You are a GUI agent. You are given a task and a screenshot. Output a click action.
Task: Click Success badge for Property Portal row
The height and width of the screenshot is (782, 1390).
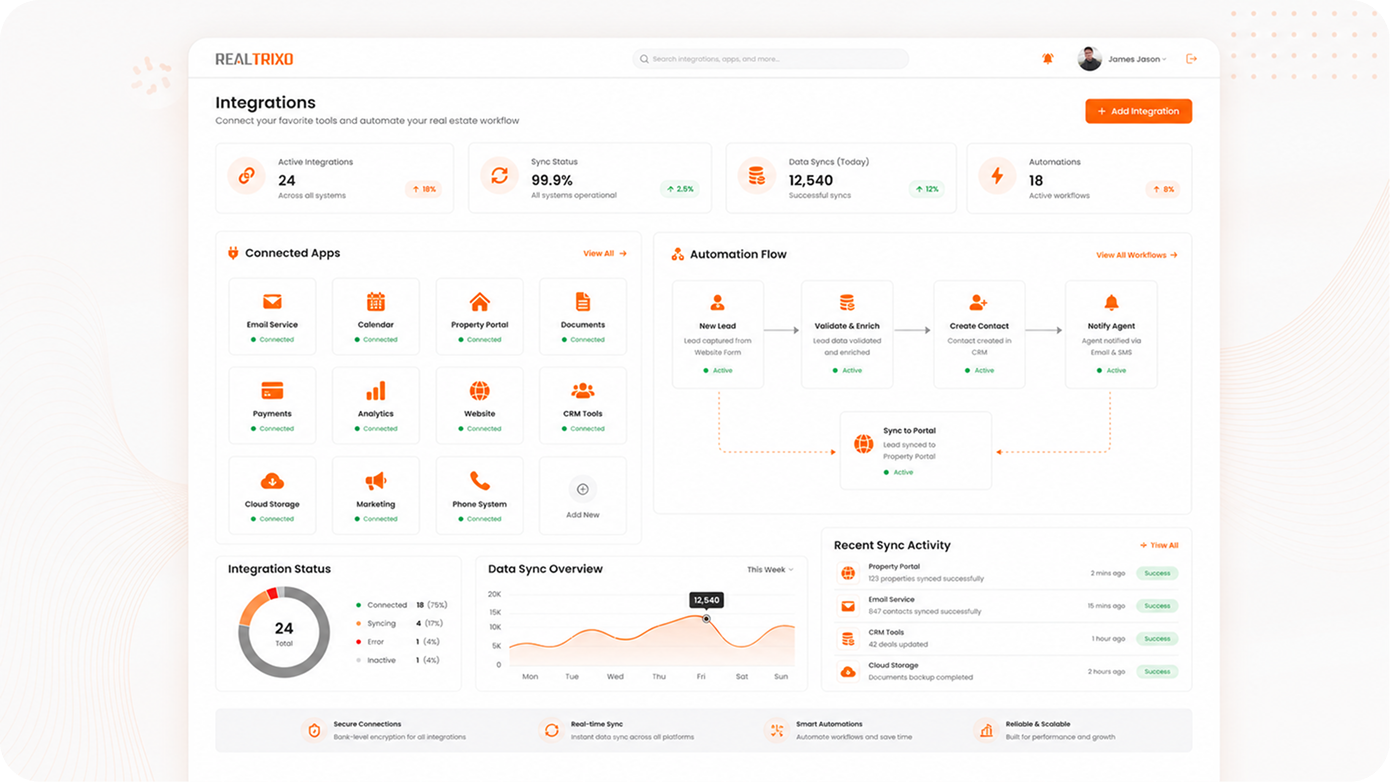click(1157, 573)
